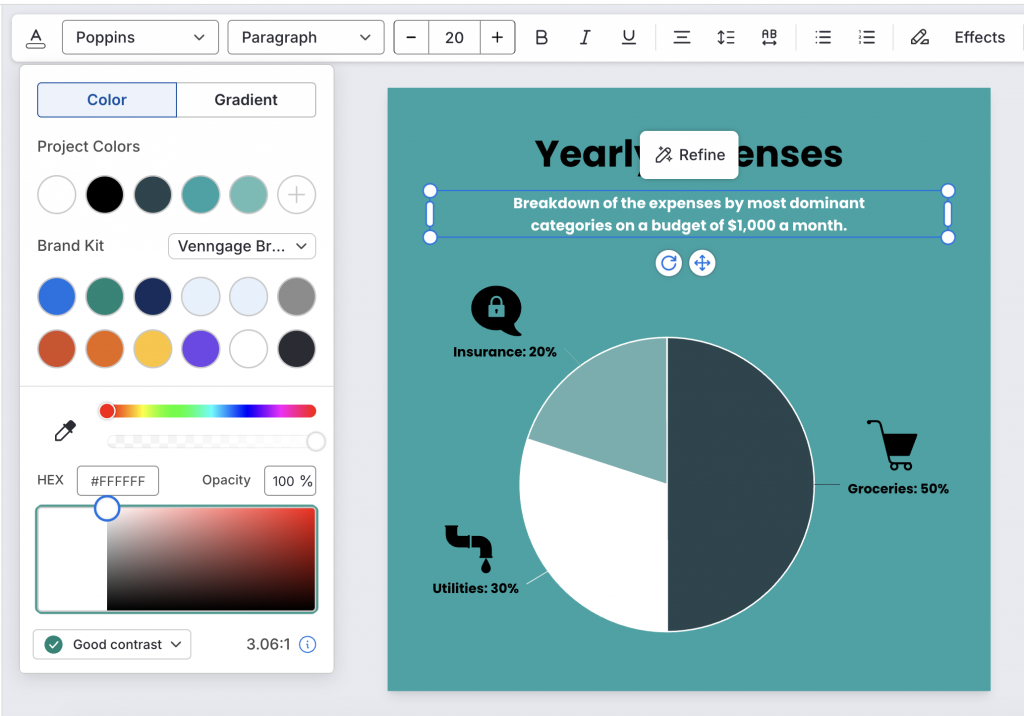Screen dimensions: 1024x716
Task: Click the contrast ratio info icon
Action: click(x=308, y=645)
